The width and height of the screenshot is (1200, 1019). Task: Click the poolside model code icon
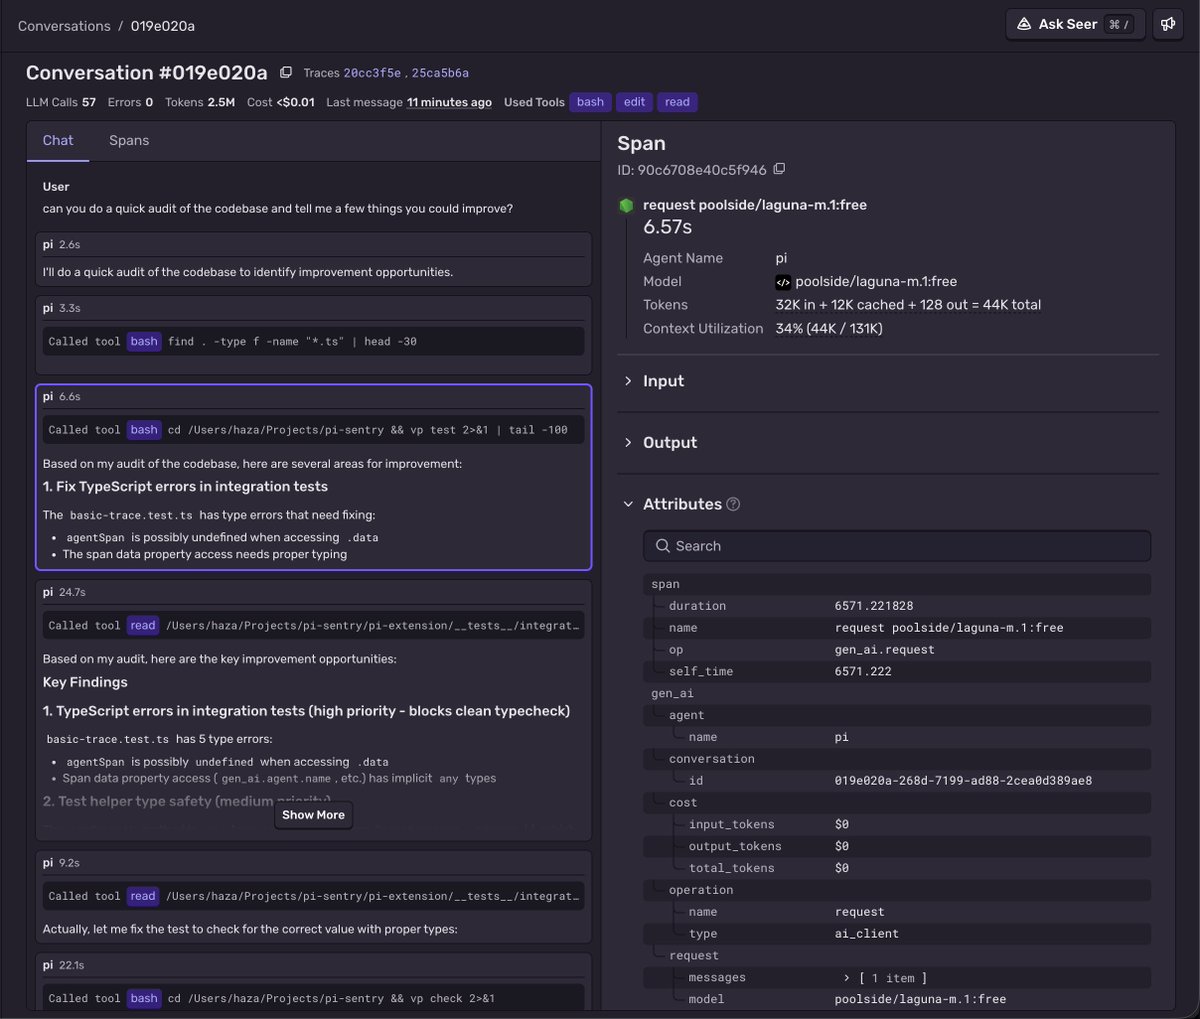tap(783, 282)
